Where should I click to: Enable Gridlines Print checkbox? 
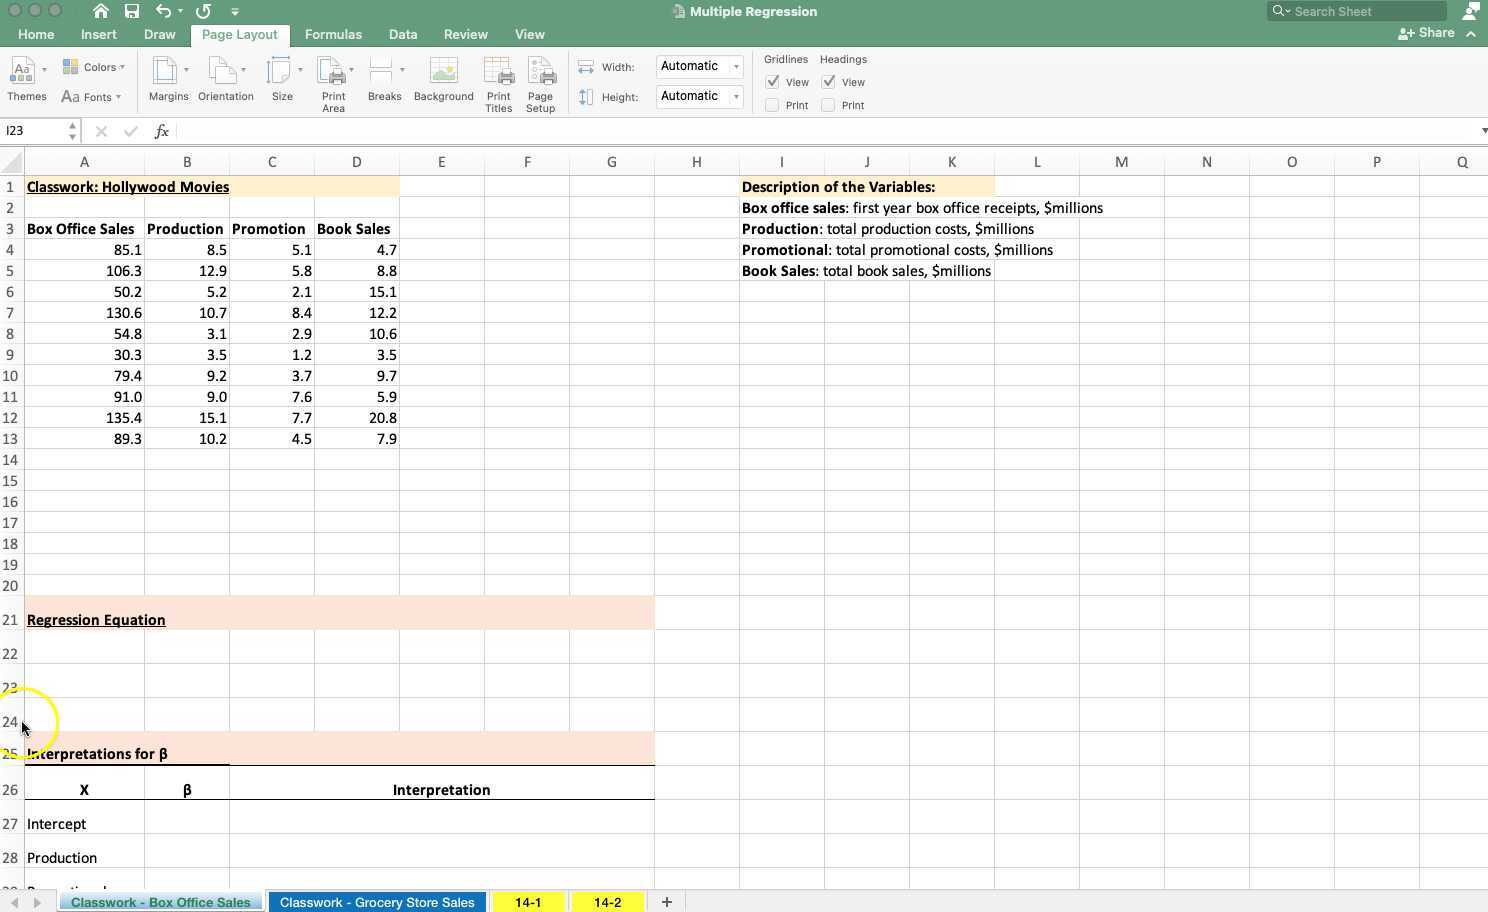tap(771, 105)
